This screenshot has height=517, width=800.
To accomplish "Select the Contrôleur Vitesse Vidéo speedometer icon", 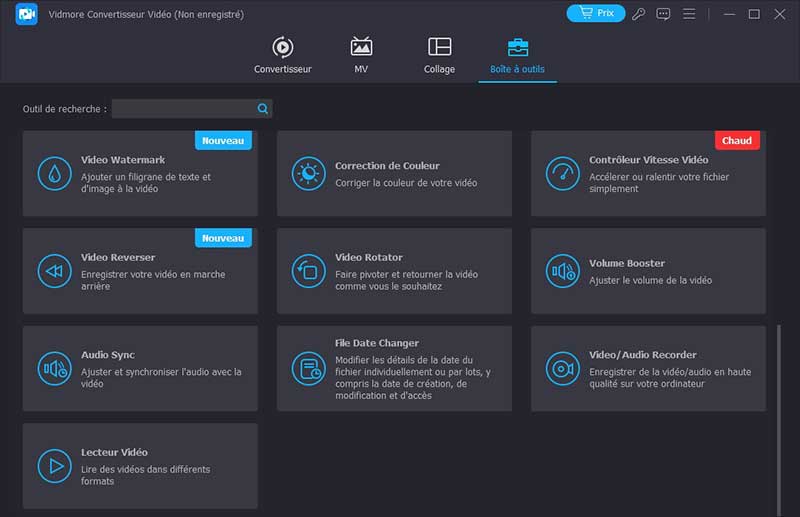I will click(x=562, y=174).
